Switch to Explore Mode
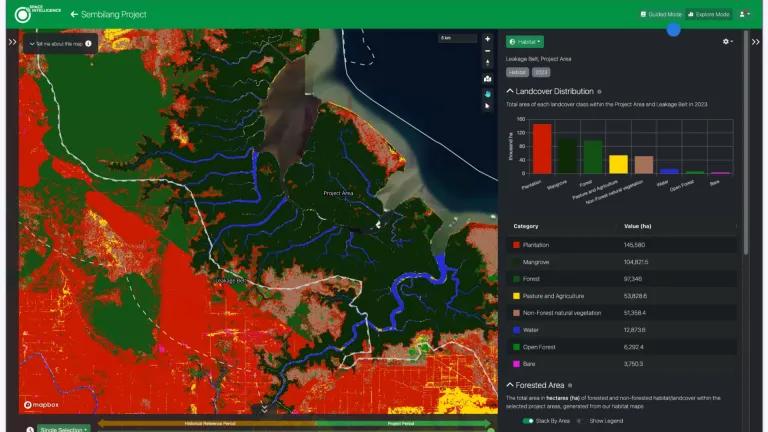Screen dimensions: 768x432 click(709, 15)
